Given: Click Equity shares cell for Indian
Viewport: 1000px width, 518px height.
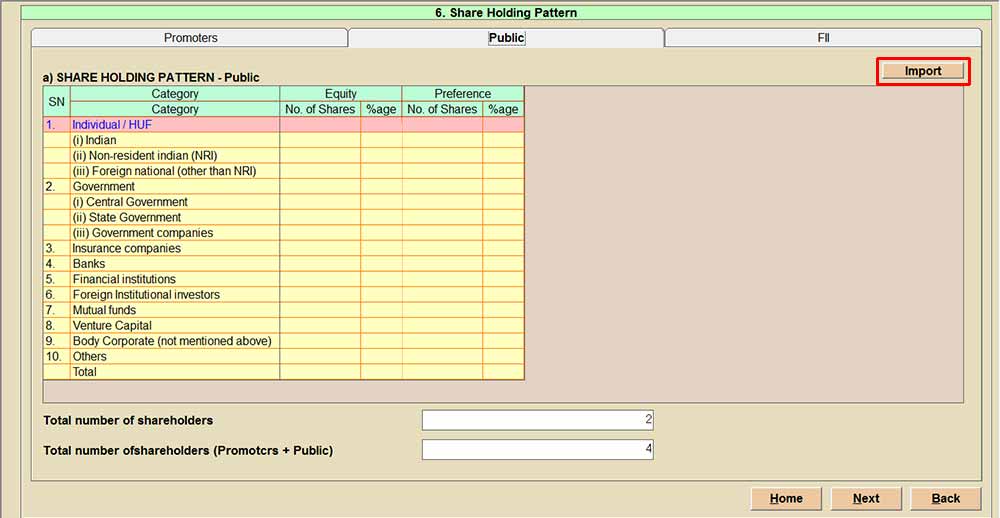Looking at the screenshot, I should tap(320, 141).
